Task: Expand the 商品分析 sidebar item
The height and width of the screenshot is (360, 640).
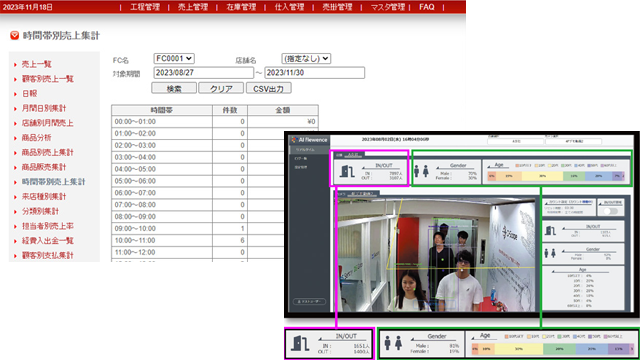Action: 36,138
